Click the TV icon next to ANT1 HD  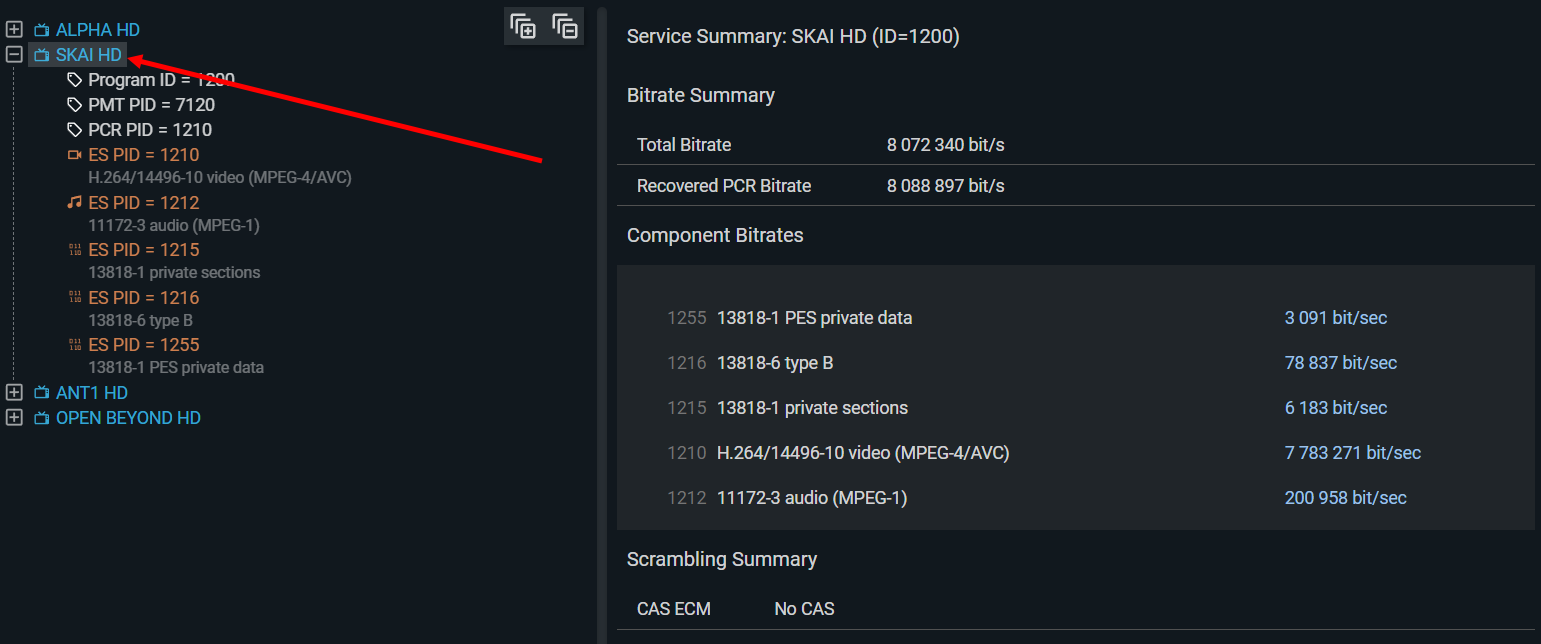42,393
